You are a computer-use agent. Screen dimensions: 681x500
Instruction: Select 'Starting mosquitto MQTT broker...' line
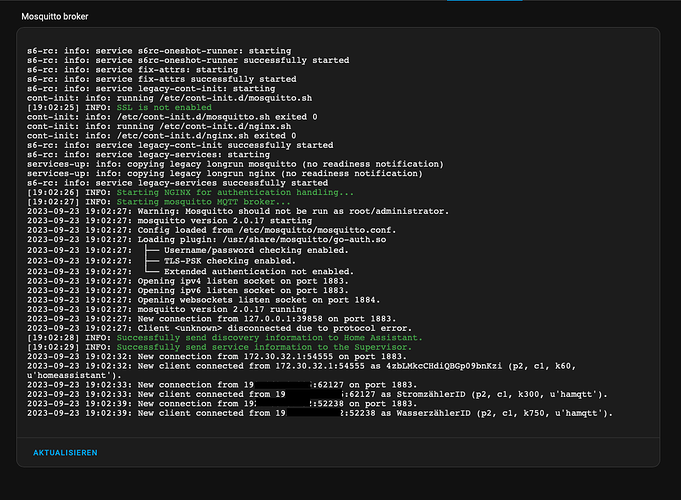pyautogui.click(x=159, y=202)
